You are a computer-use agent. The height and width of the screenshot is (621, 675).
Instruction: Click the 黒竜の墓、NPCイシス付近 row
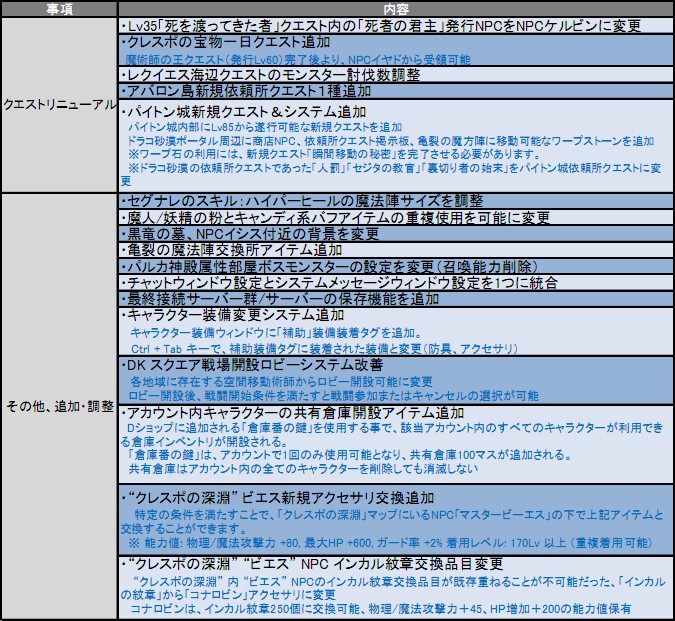[396, 234]
